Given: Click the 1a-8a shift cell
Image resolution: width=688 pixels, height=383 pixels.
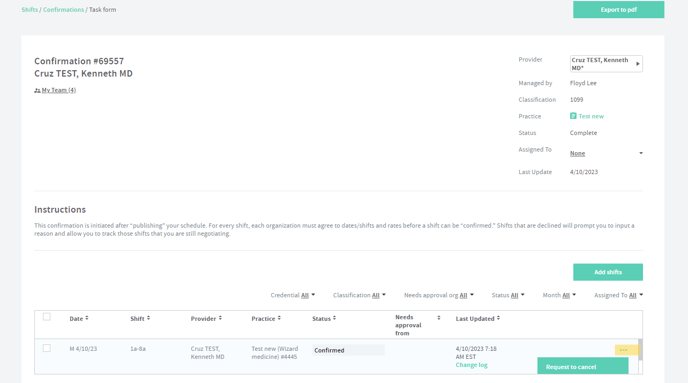Looking at the screenshot, I should coord(138,349).
